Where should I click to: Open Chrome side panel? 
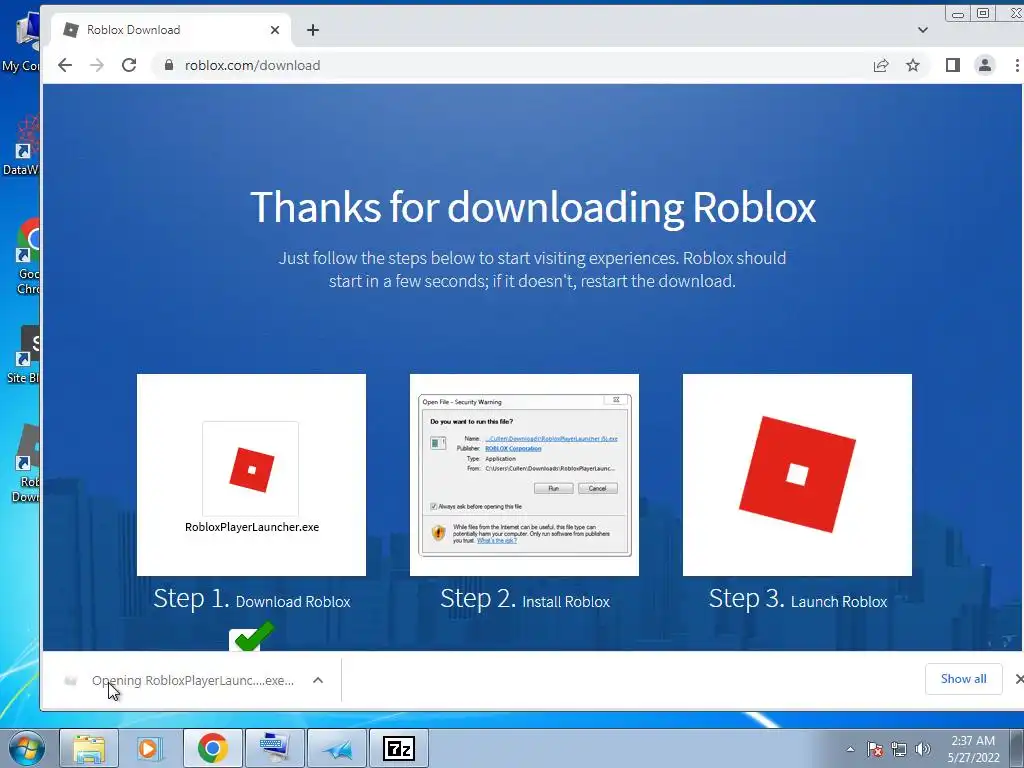(953, 65)
